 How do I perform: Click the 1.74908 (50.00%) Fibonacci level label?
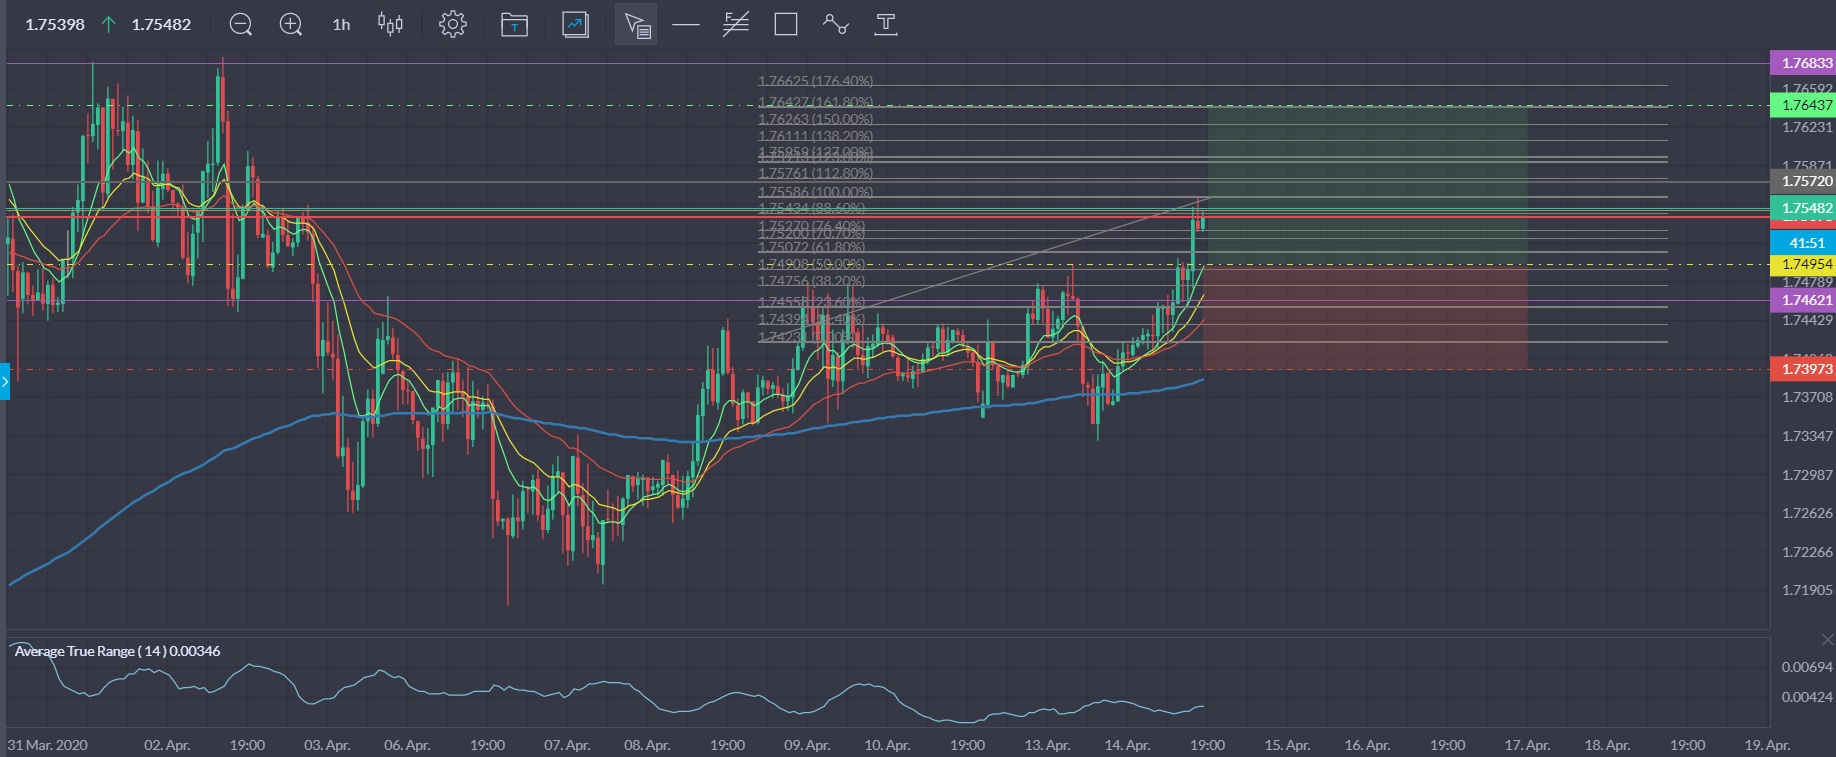[811, 264]
